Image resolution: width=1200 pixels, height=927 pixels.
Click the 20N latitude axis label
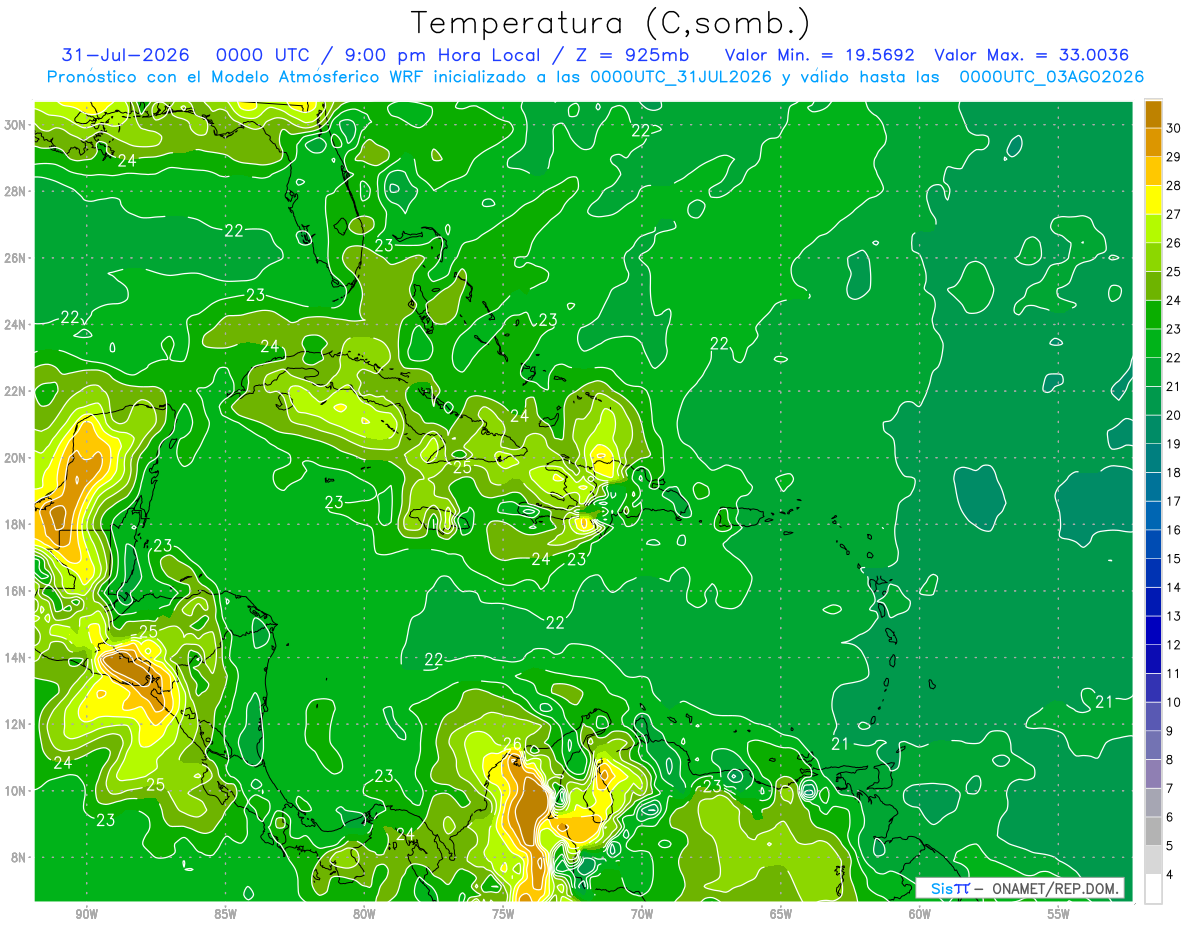pos(17,458)
